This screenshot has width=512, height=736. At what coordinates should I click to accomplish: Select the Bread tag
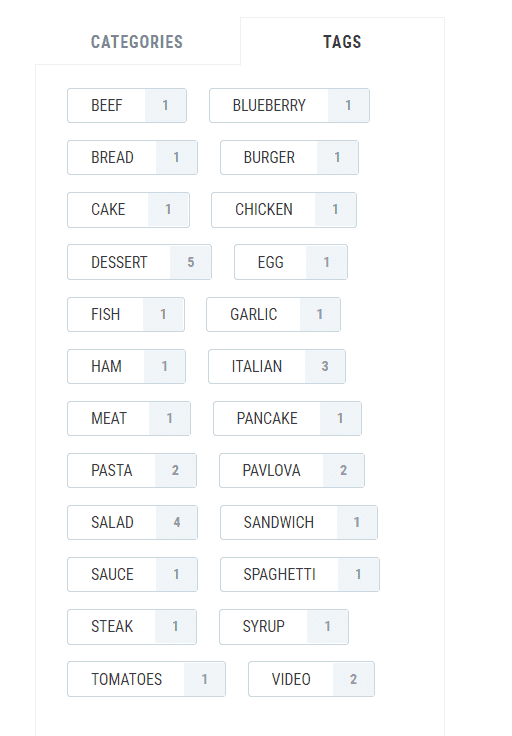(132, 158)
